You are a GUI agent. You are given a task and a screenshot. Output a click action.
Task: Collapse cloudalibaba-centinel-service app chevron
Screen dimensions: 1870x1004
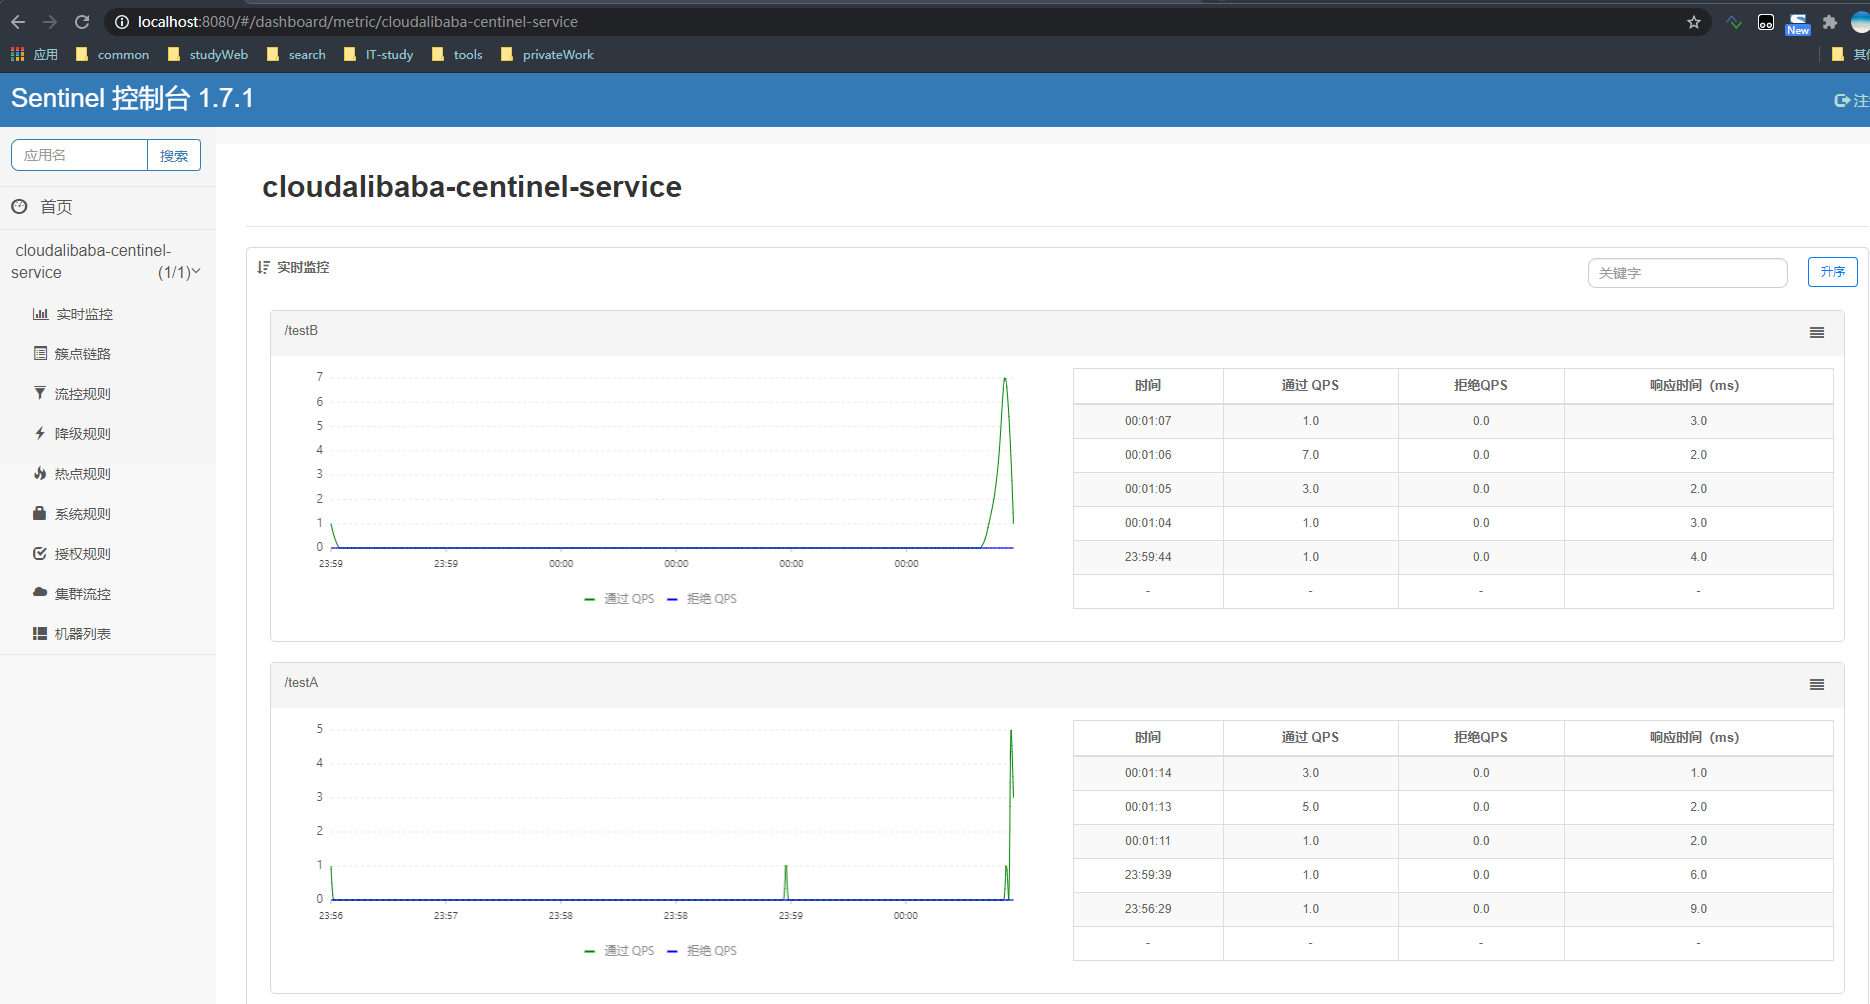pyautogui.click(x=196, y=271)
